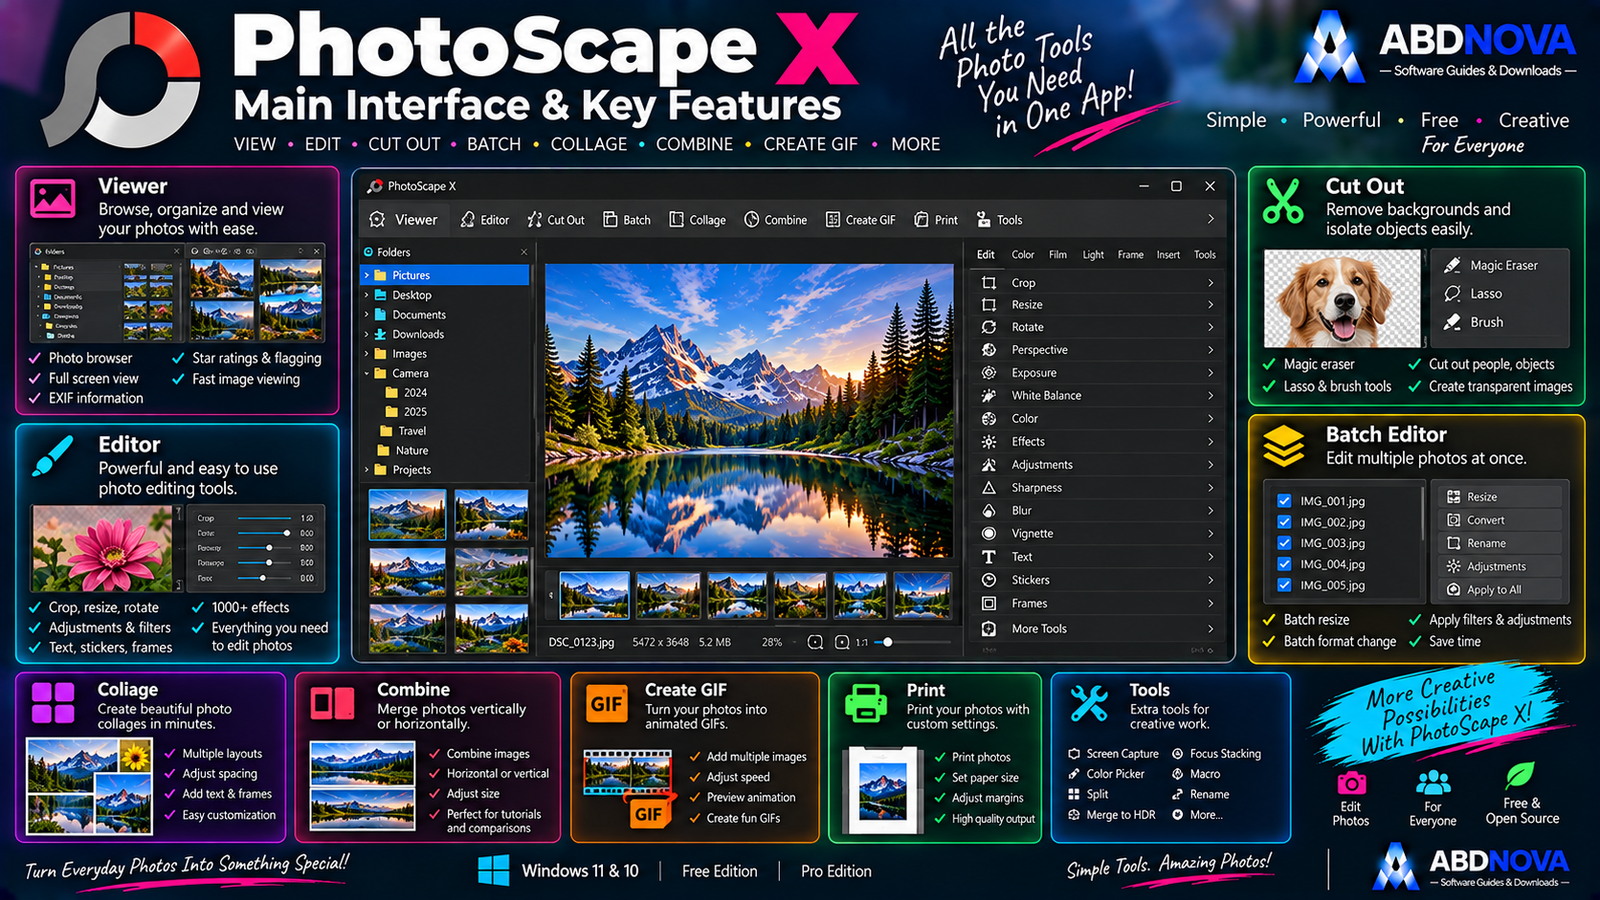Click the filmstrip left scroll arrow
This screenshot has height=900, width=1600.
click(x=551, y=596)
